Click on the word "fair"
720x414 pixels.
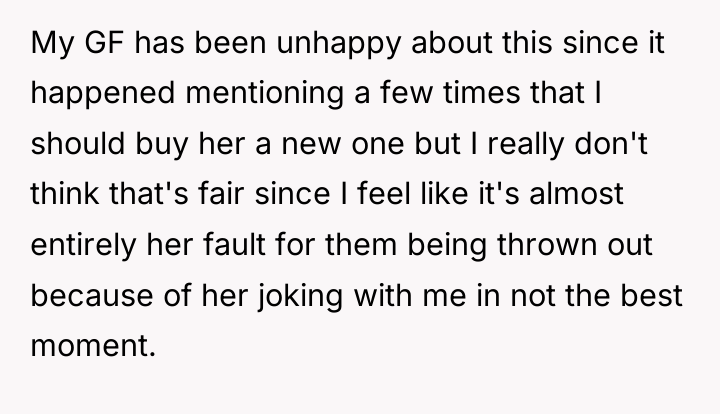(221, 194)
